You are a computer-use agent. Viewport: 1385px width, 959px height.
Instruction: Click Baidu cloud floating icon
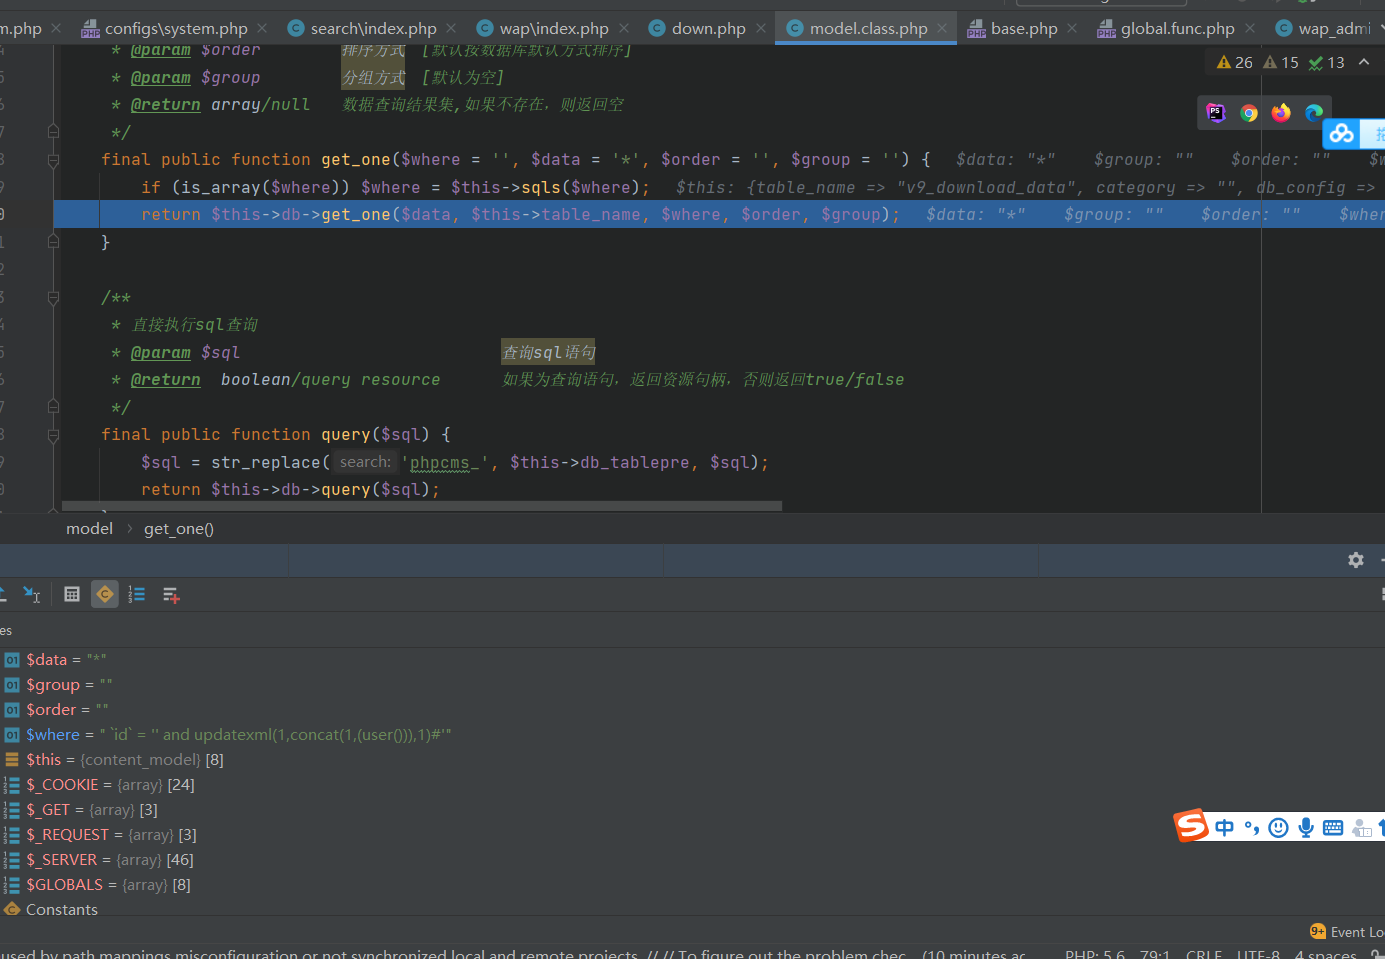pyautogui.click(x=1342, y=133)
